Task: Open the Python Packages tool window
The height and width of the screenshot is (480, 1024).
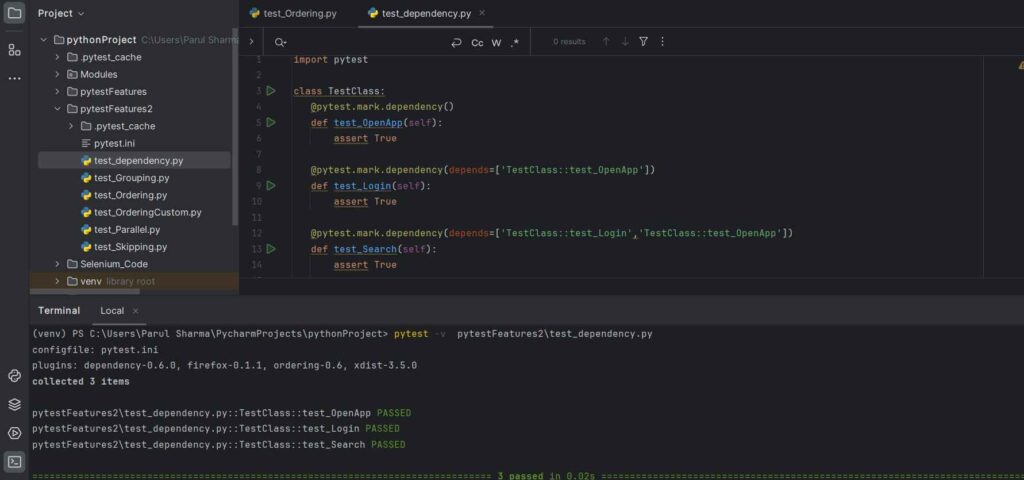Action: (14, 376)
